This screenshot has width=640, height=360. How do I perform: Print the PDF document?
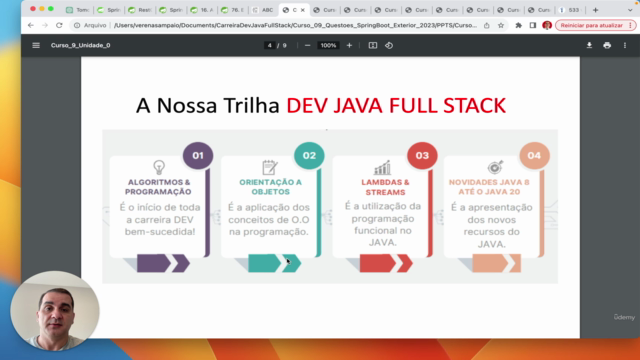click(x=607, y=45)
